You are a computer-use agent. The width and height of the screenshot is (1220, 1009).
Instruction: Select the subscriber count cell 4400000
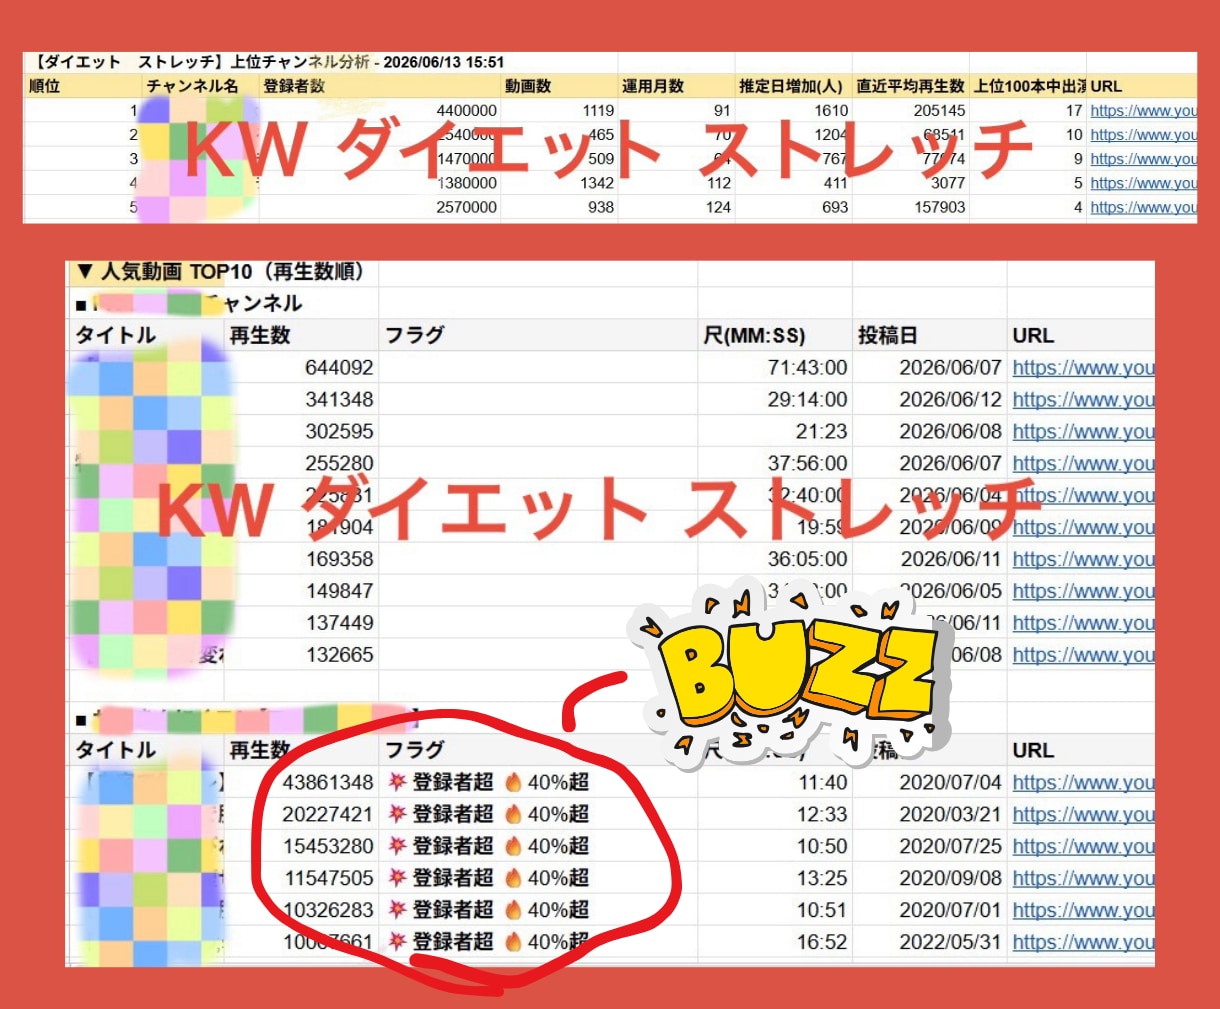pos(466,111)
